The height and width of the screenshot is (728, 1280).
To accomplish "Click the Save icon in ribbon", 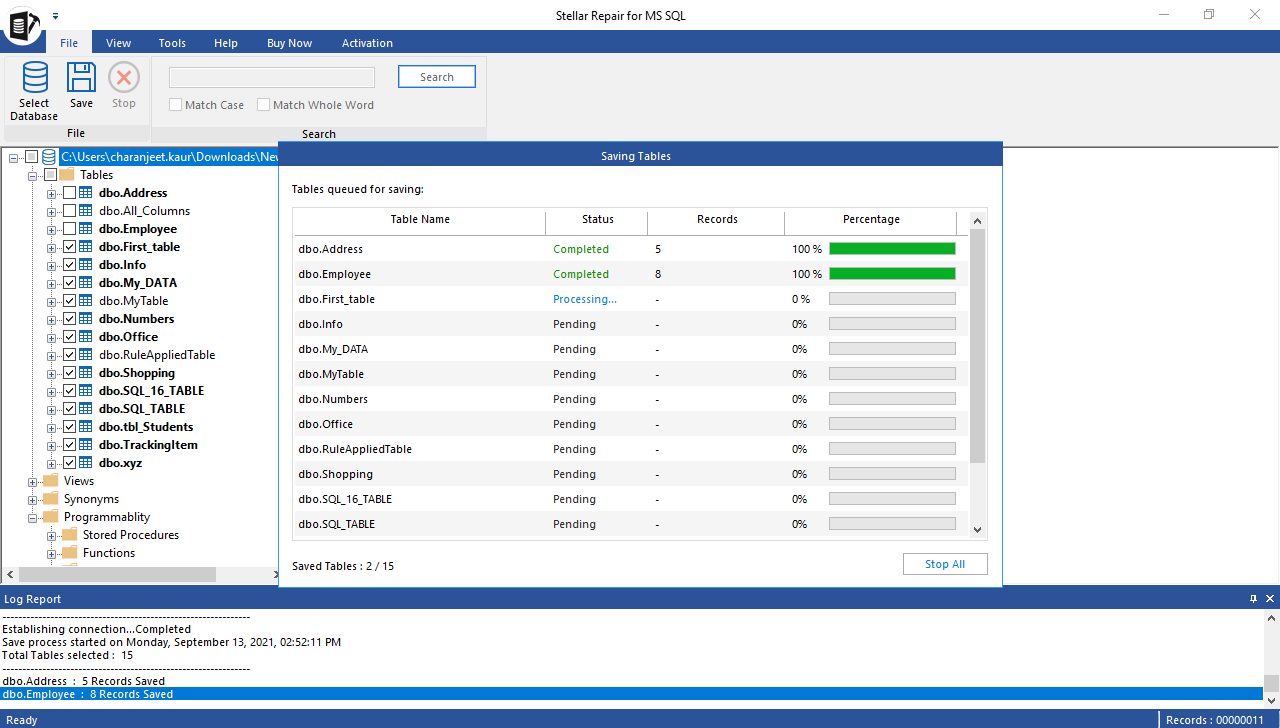I will coord(81,78).
